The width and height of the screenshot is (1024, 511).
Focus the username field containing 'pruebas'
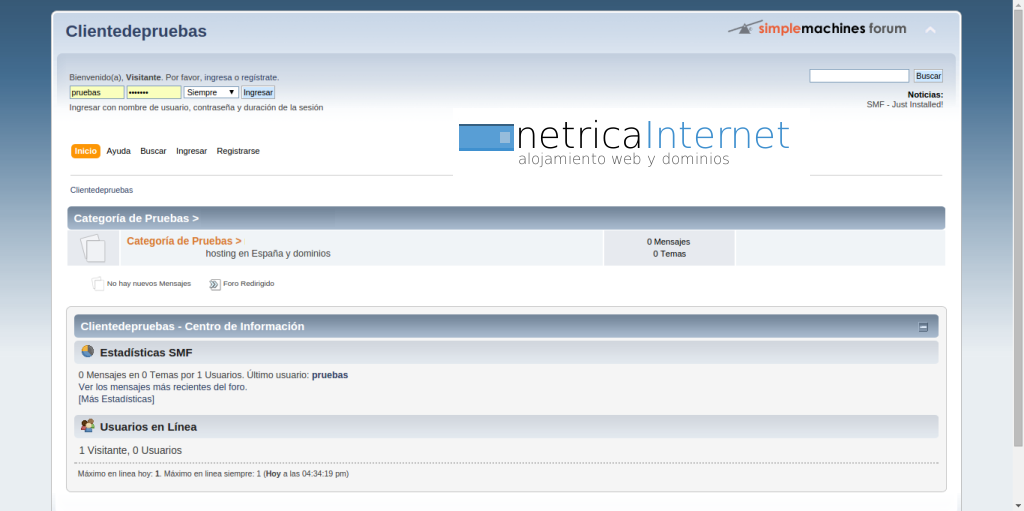click(97, 92)
